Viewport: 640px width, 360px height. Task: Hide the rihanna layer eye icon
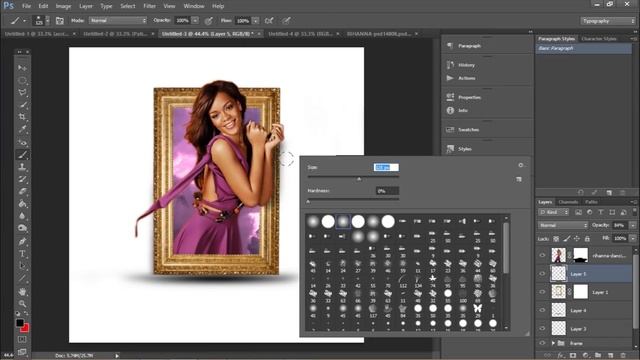pyautogui.click(x=542, y=256)
